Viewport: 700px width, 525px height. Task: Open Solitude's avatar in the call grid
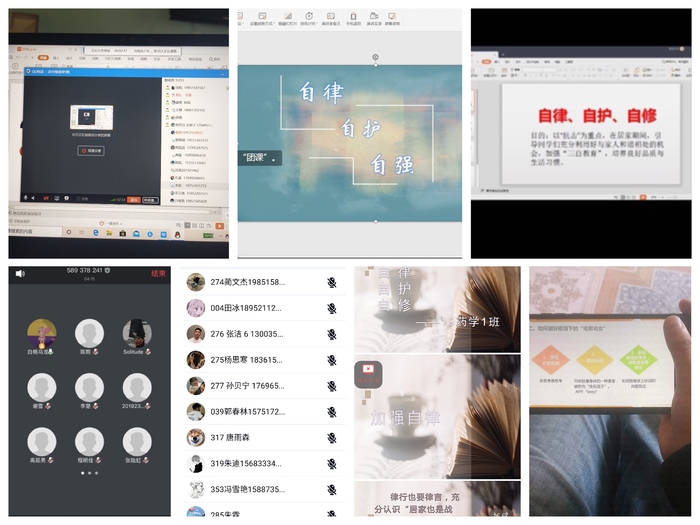pyautogui.click(x=136, y=333)
